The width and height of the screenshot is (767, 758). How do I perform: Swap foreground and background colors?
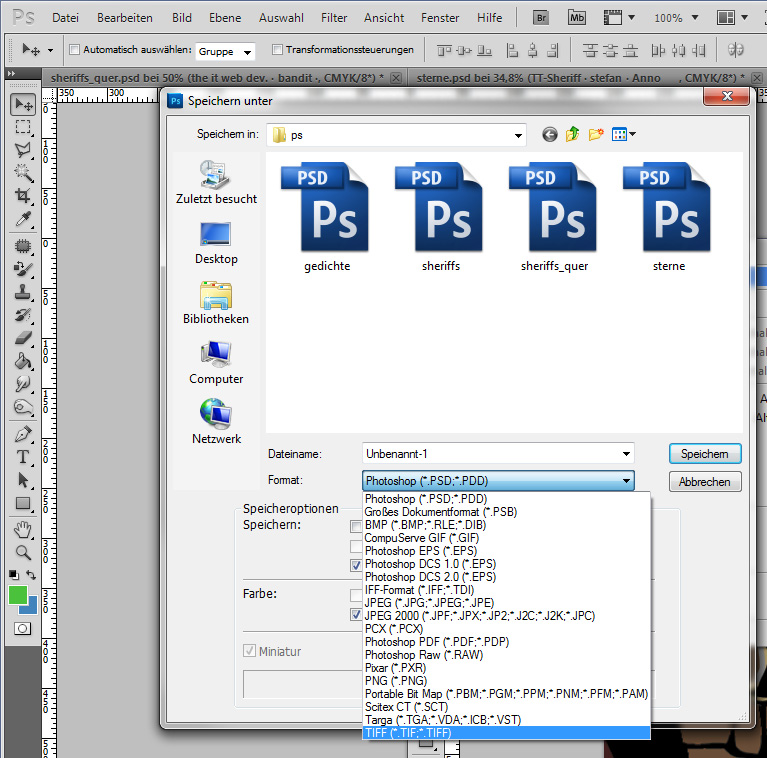click(x=31, y=575)
